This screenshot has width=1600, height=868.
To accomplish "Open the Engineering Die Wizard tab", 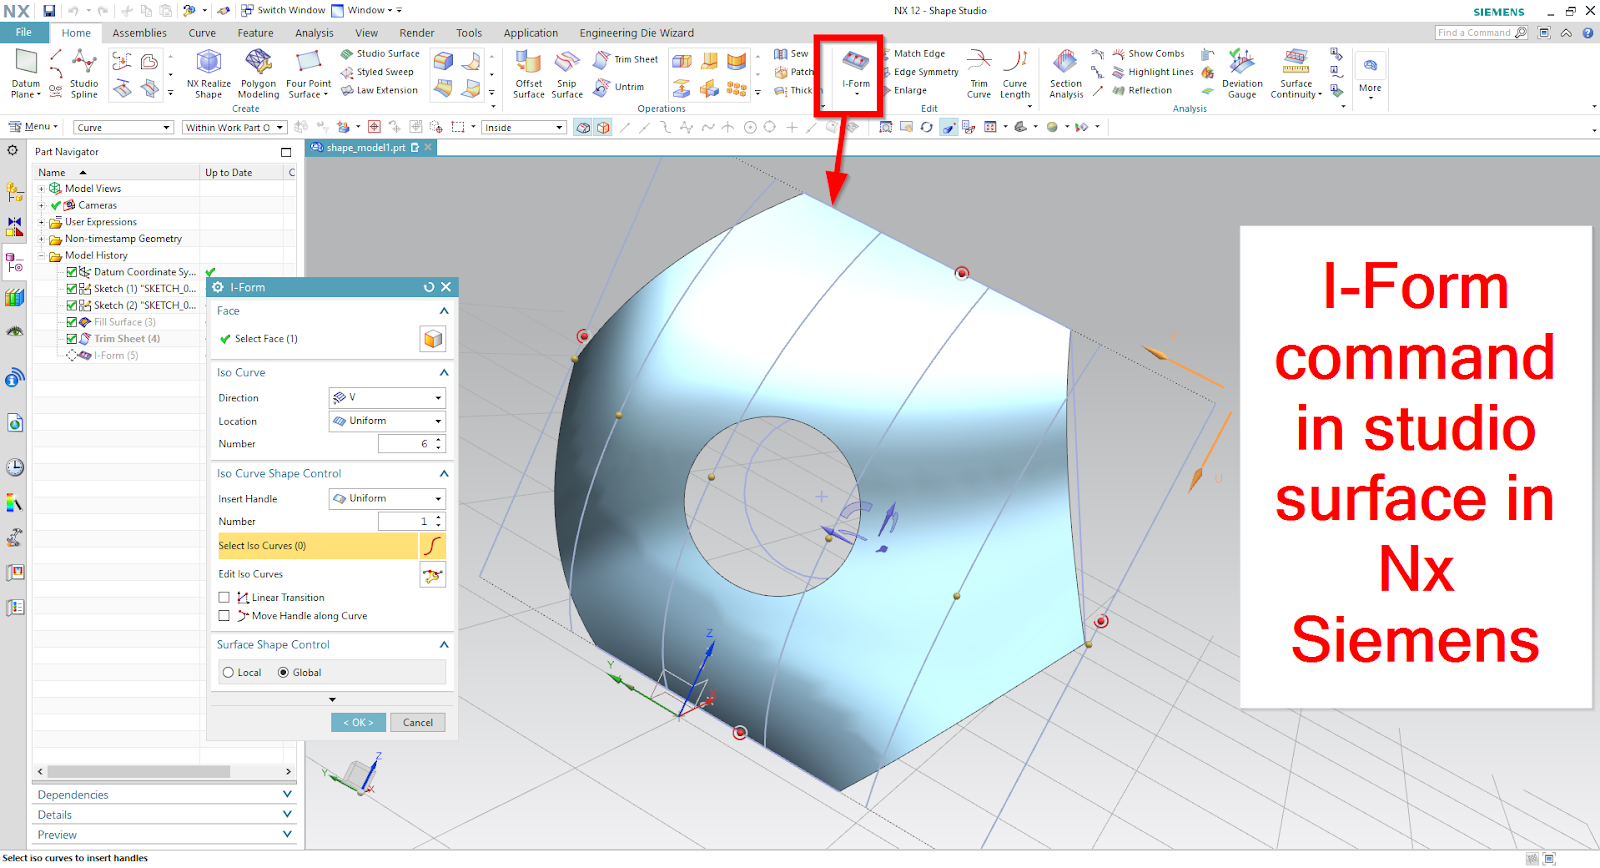I will (x=637, y=33).
